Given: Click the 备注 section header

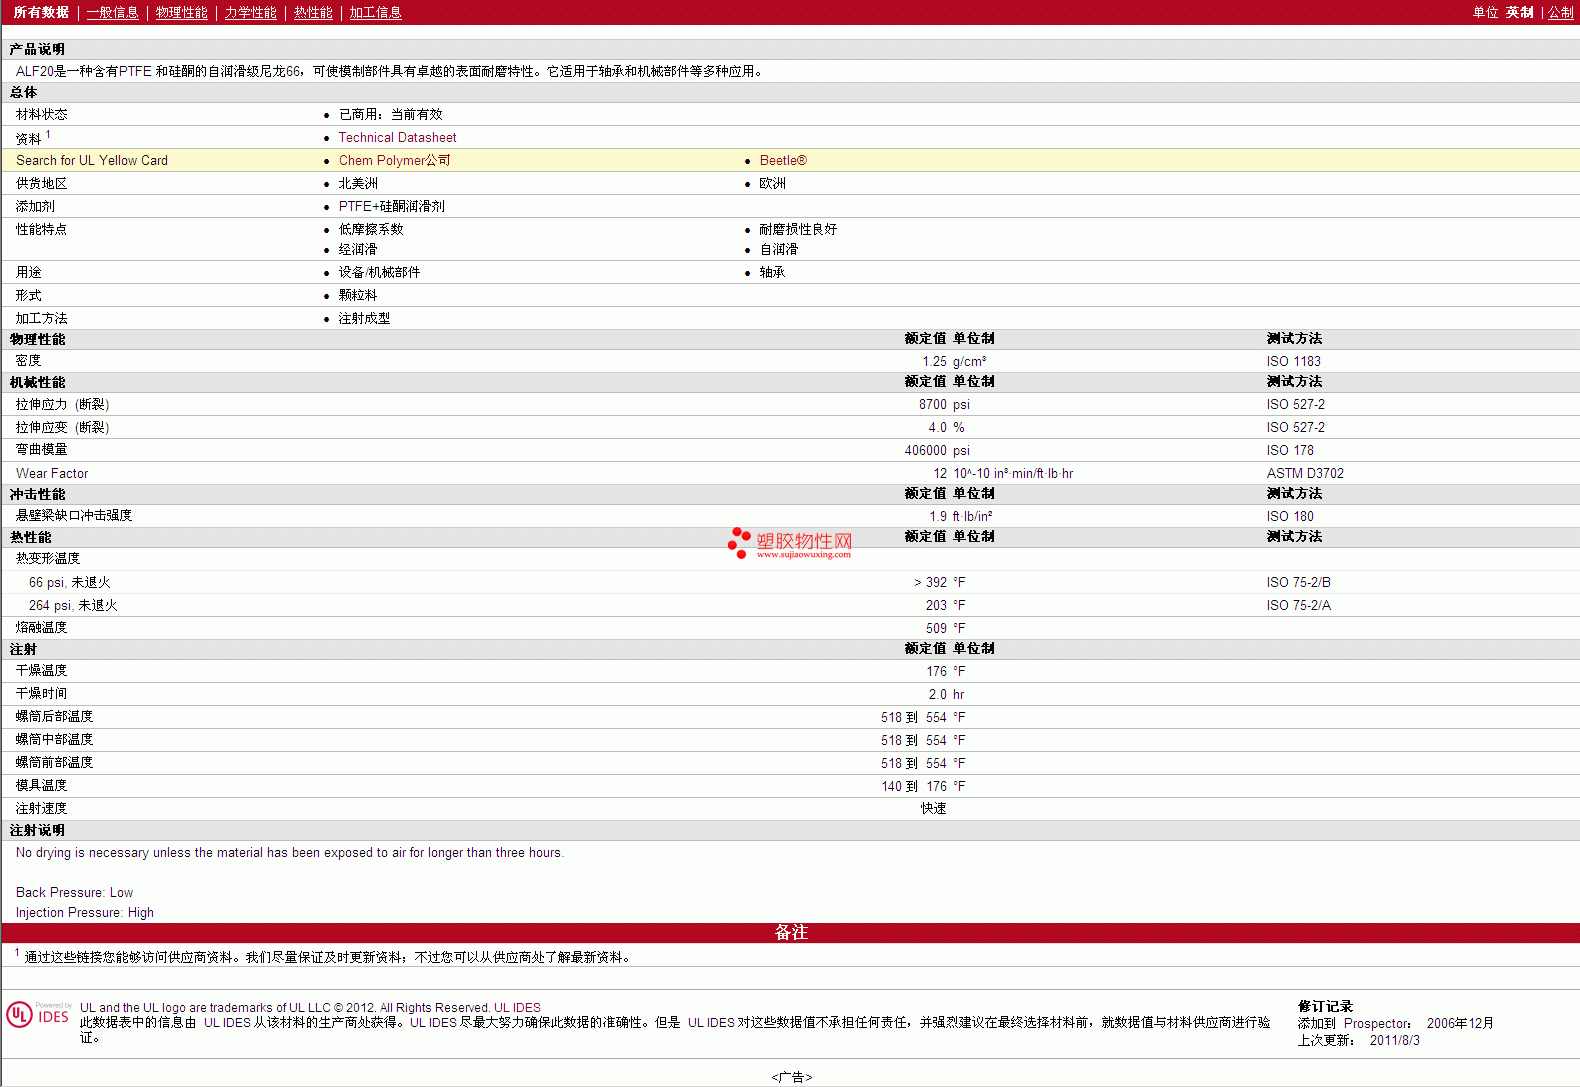Looking at the screenshot, I should pos(790,932).
